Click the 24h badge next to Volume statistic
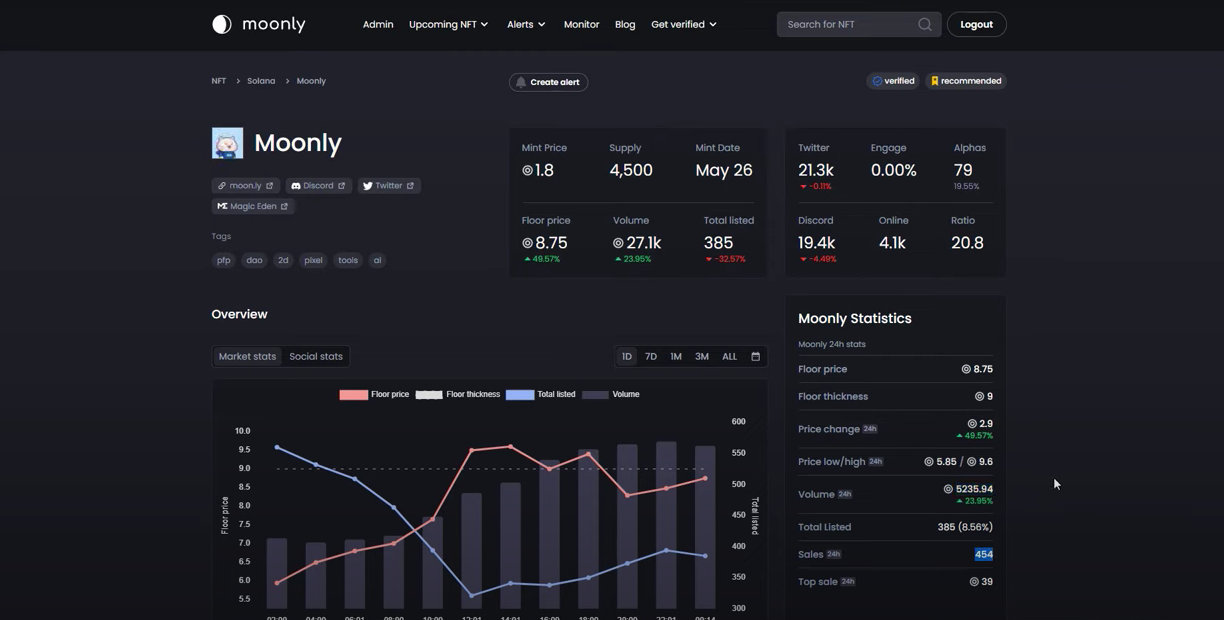The height and width of the screenshot is (620, 1224). coord(845,494)
